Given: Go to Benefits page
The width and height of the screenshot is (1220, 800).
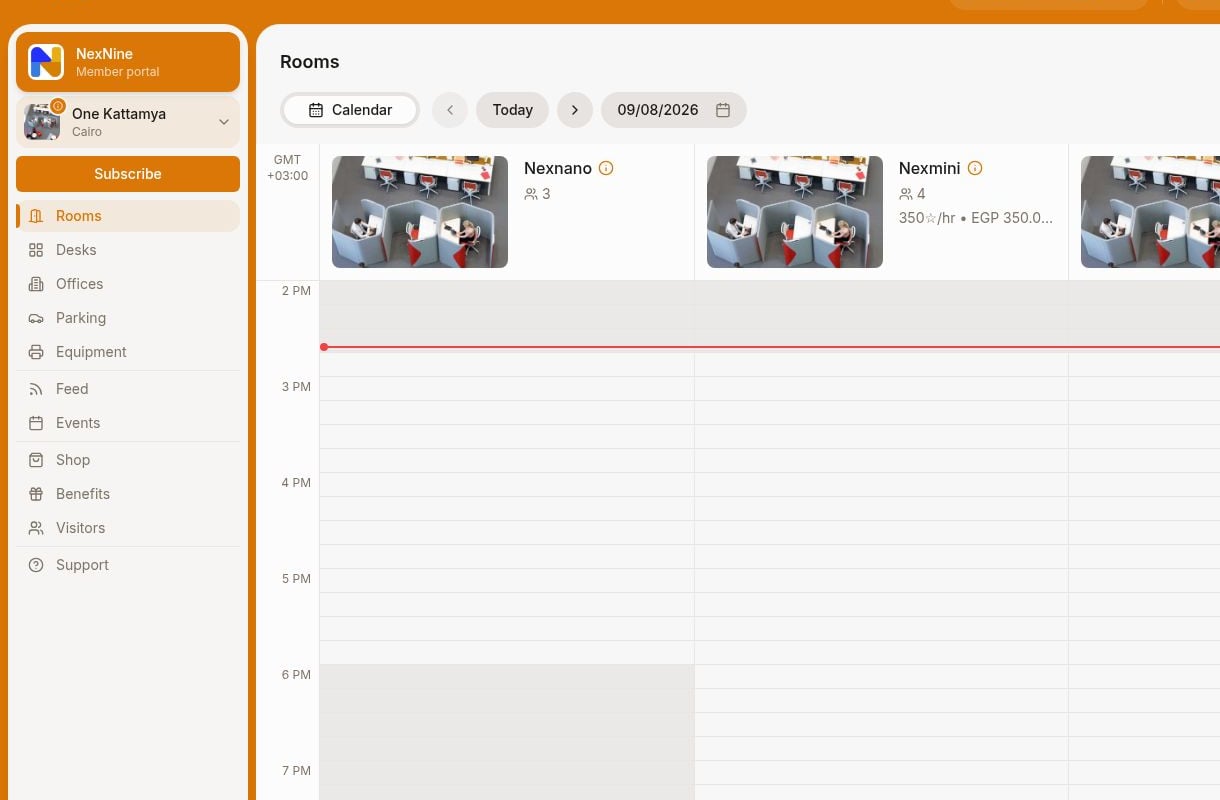Looking at the screenshot, I should tap(128, 494).
